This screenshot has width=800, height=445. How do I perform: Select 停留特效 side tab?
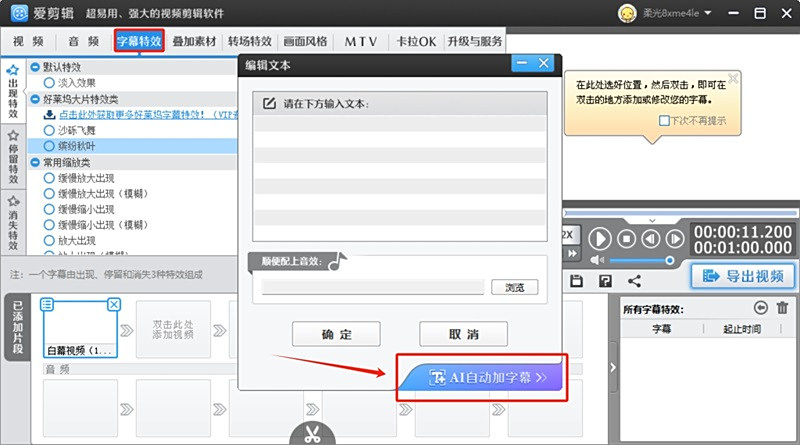click(x=13, y=157)
